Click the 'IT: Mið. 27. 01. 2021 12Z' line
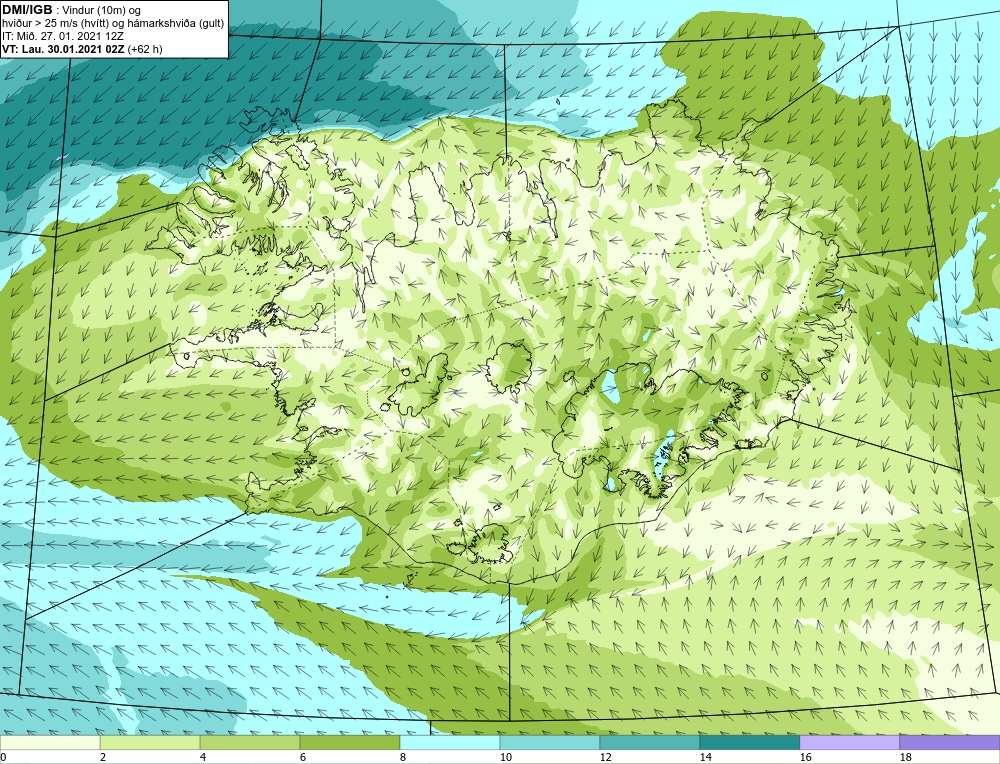The width and height of the screenshot is (1000, 764). (62, 36)
